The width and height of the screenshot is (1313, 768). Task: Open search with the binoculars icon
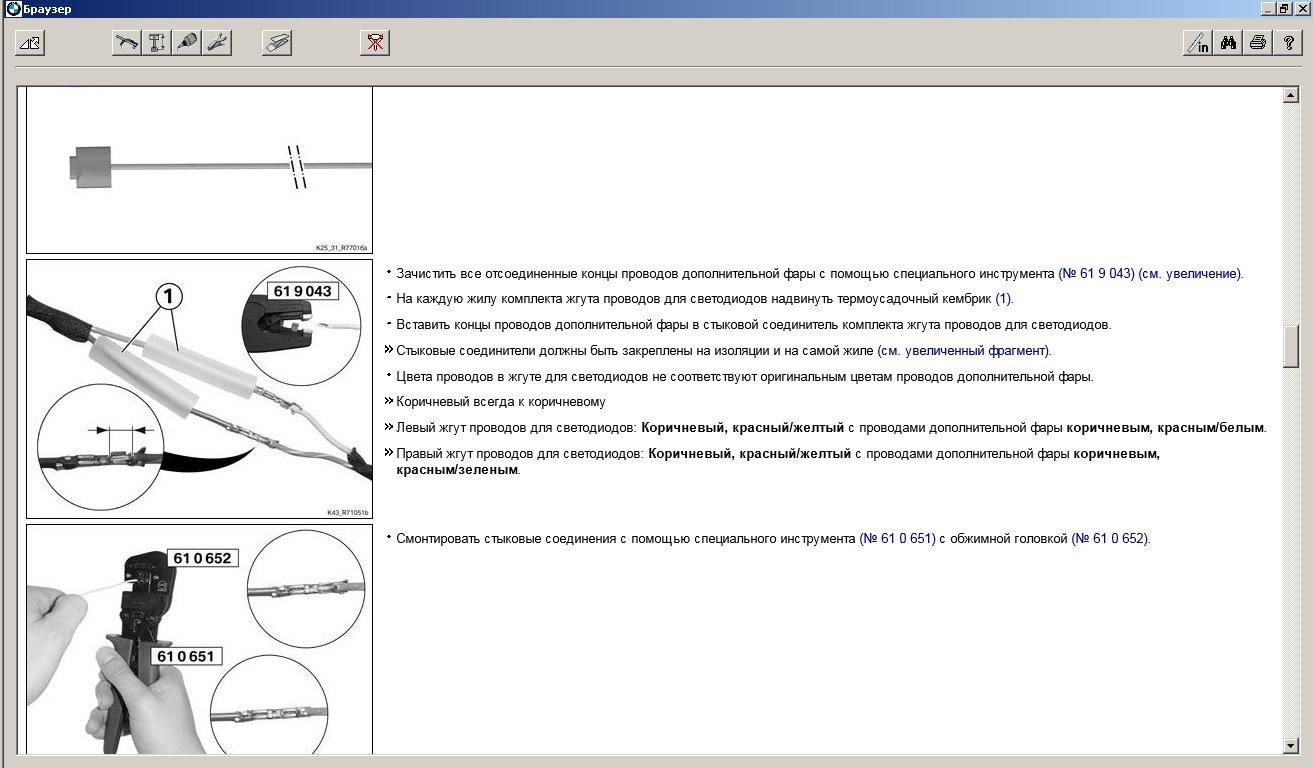(x=1228, y=43)
